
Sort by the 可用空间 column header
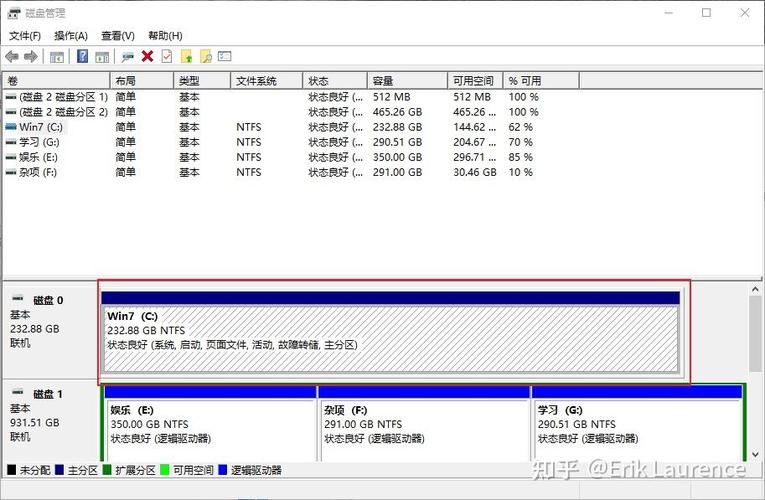click(x=475, y=80)
